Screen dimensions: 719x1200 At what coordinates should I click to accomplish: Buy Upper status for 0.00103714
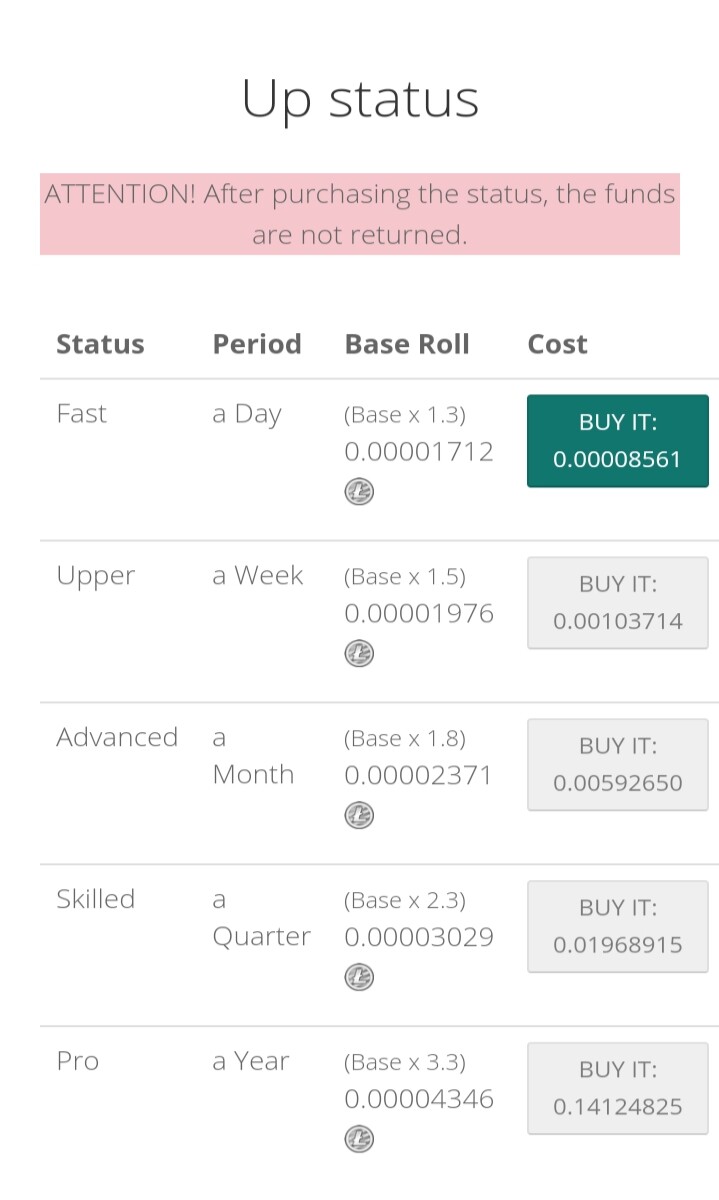click(x=618, y=603)
